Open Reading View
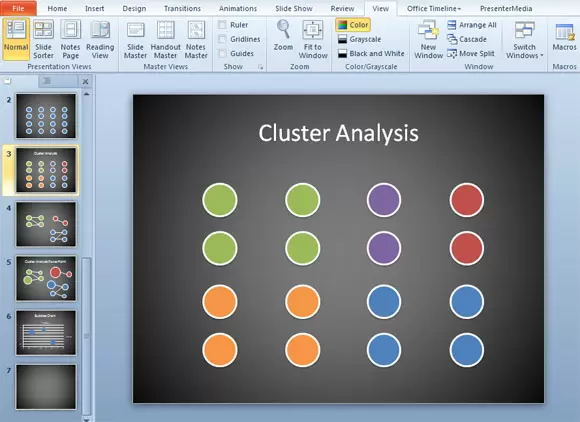580x422 pixels. tap(100, 39)
